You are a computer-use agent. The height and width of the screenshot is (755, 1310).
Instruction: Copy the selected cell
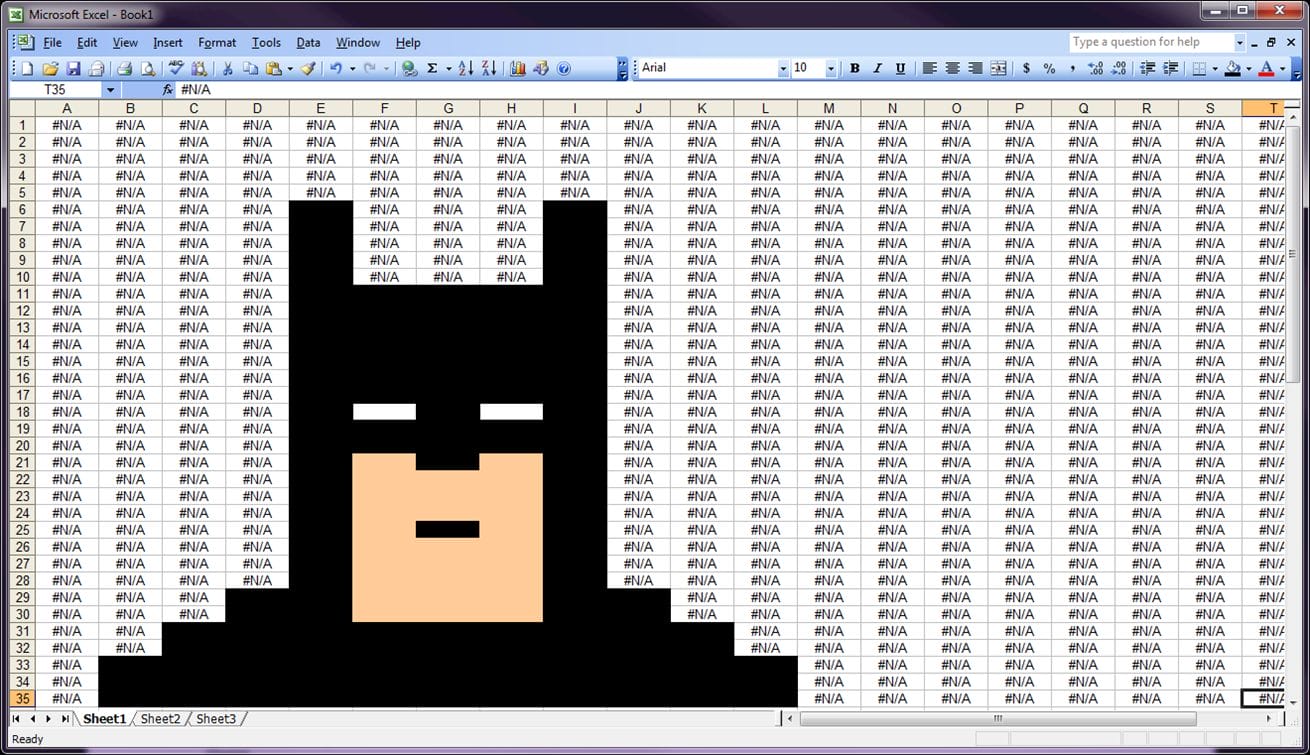249,68
